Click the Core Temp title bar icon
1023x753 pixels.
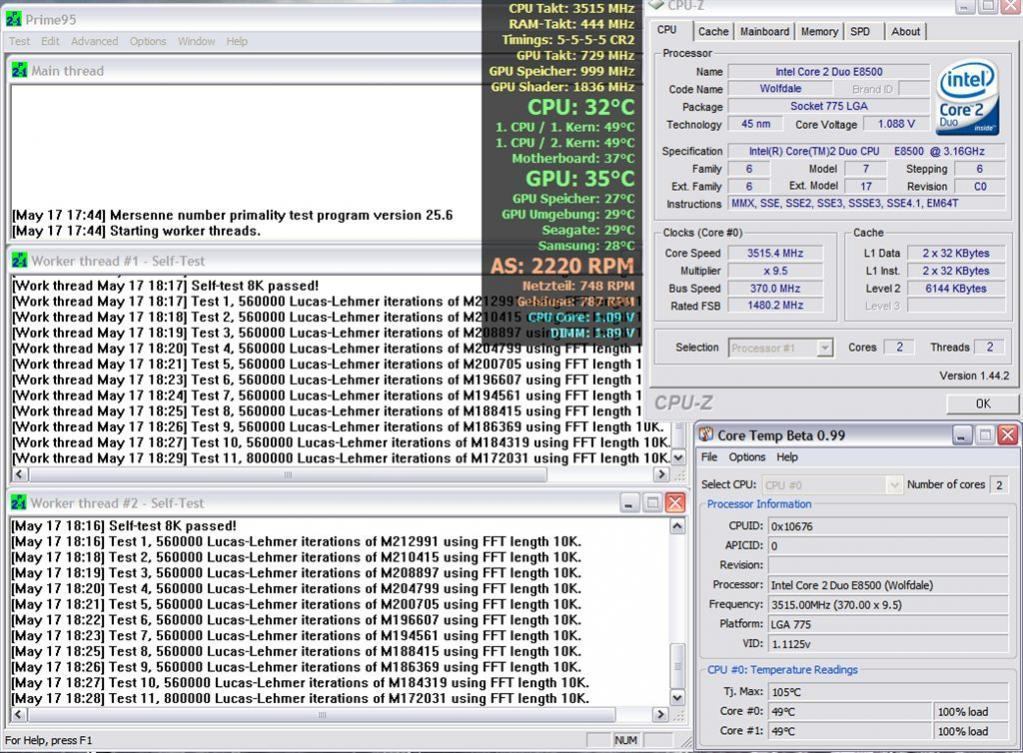(x=706, y=435)
